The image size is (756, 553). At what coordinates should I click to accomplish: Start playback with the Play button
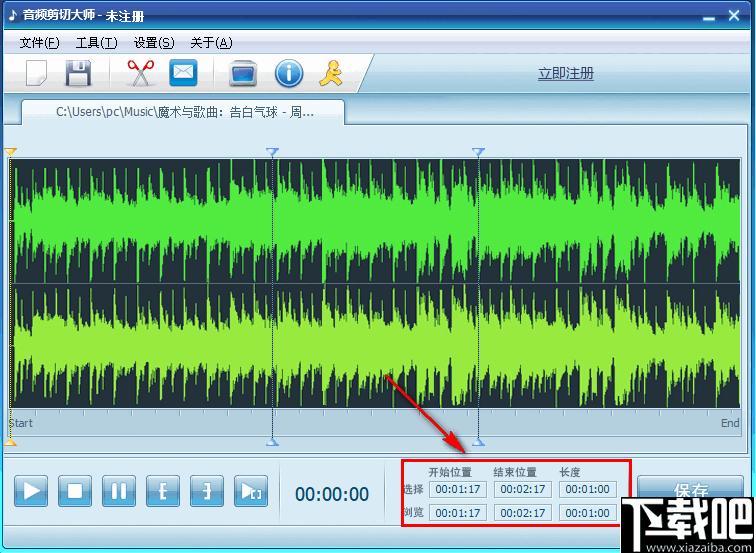pos(31,491)
